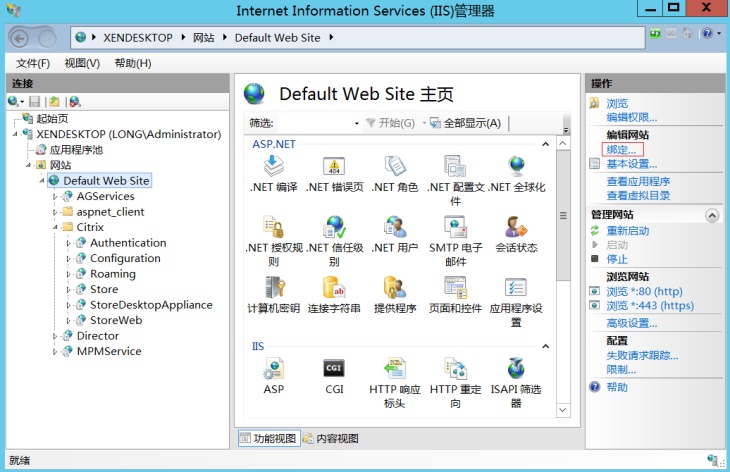Image resolution: width=730 pixels, height=472 pixels.
Task: Click 重新启动 to restart the site
Action: click(x=628, y=231)
